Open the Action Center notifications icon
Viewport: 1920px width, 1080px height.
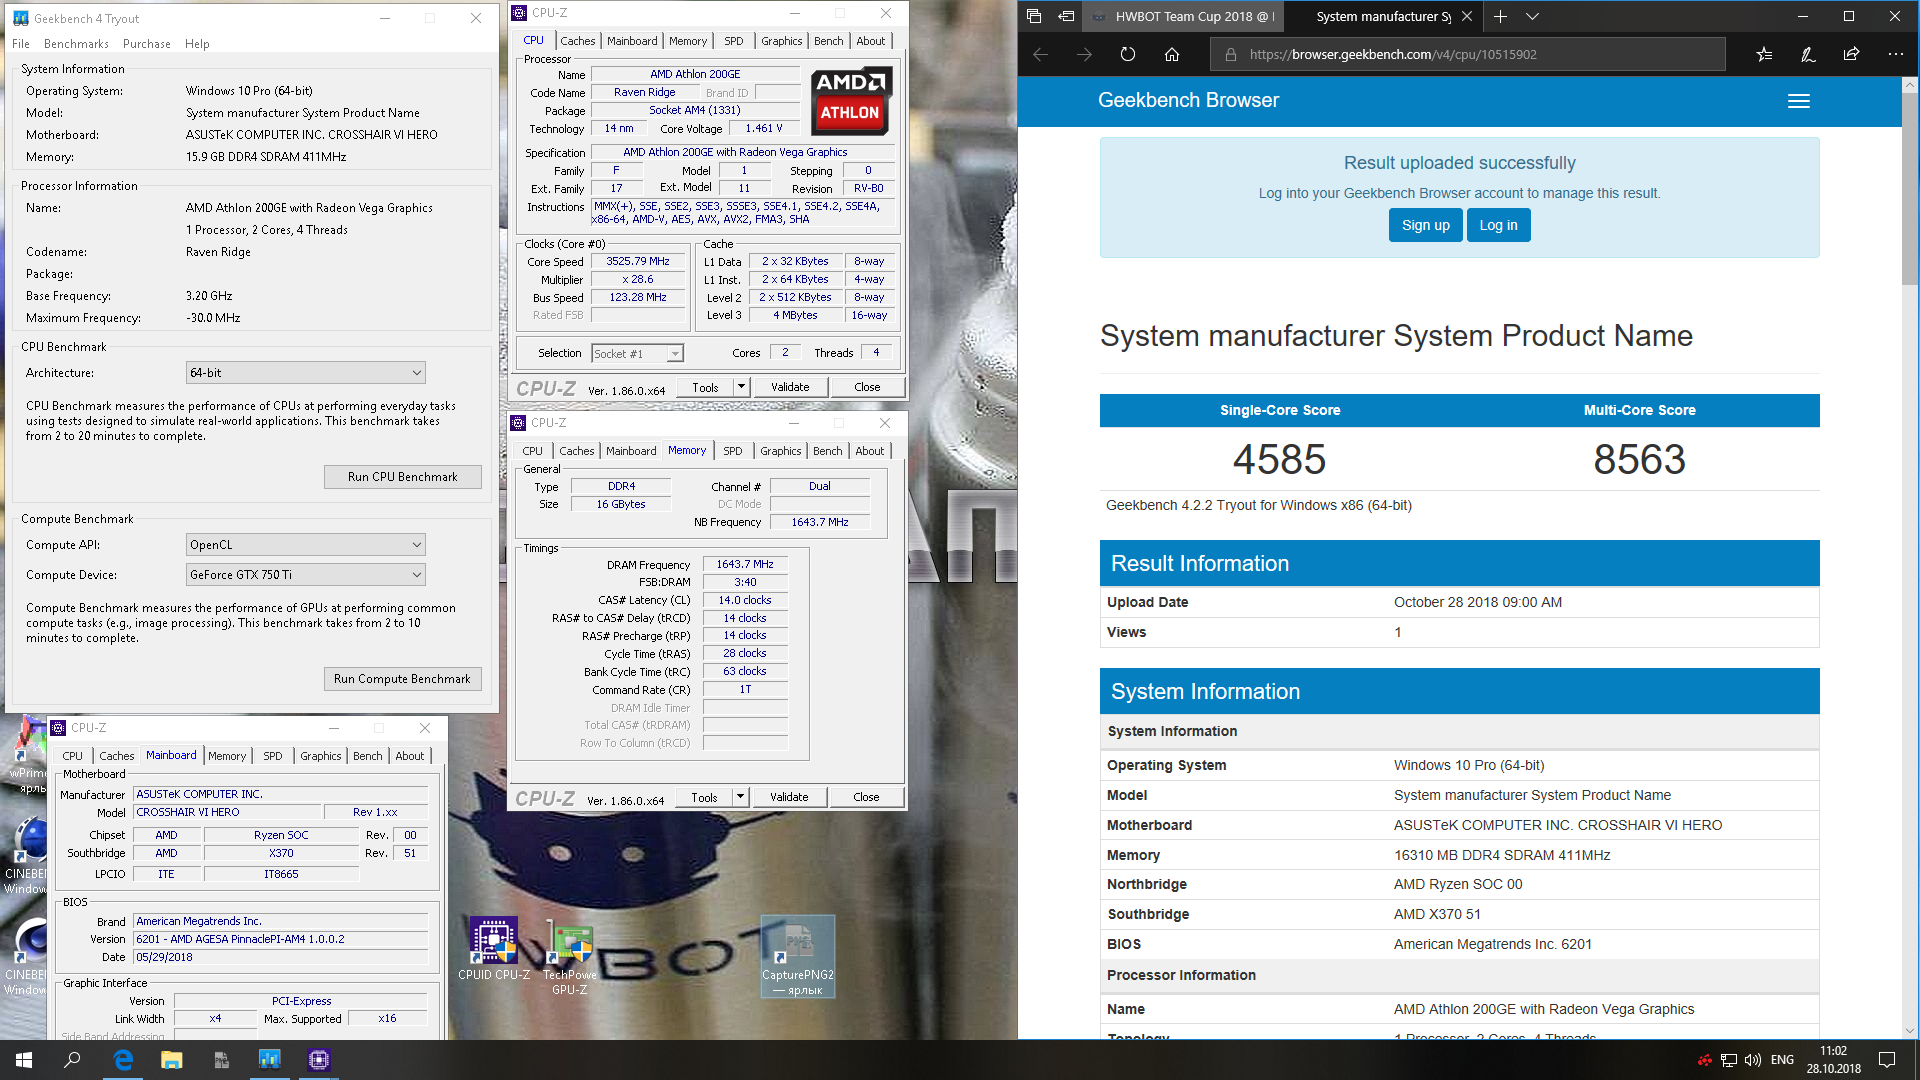1887,1060
